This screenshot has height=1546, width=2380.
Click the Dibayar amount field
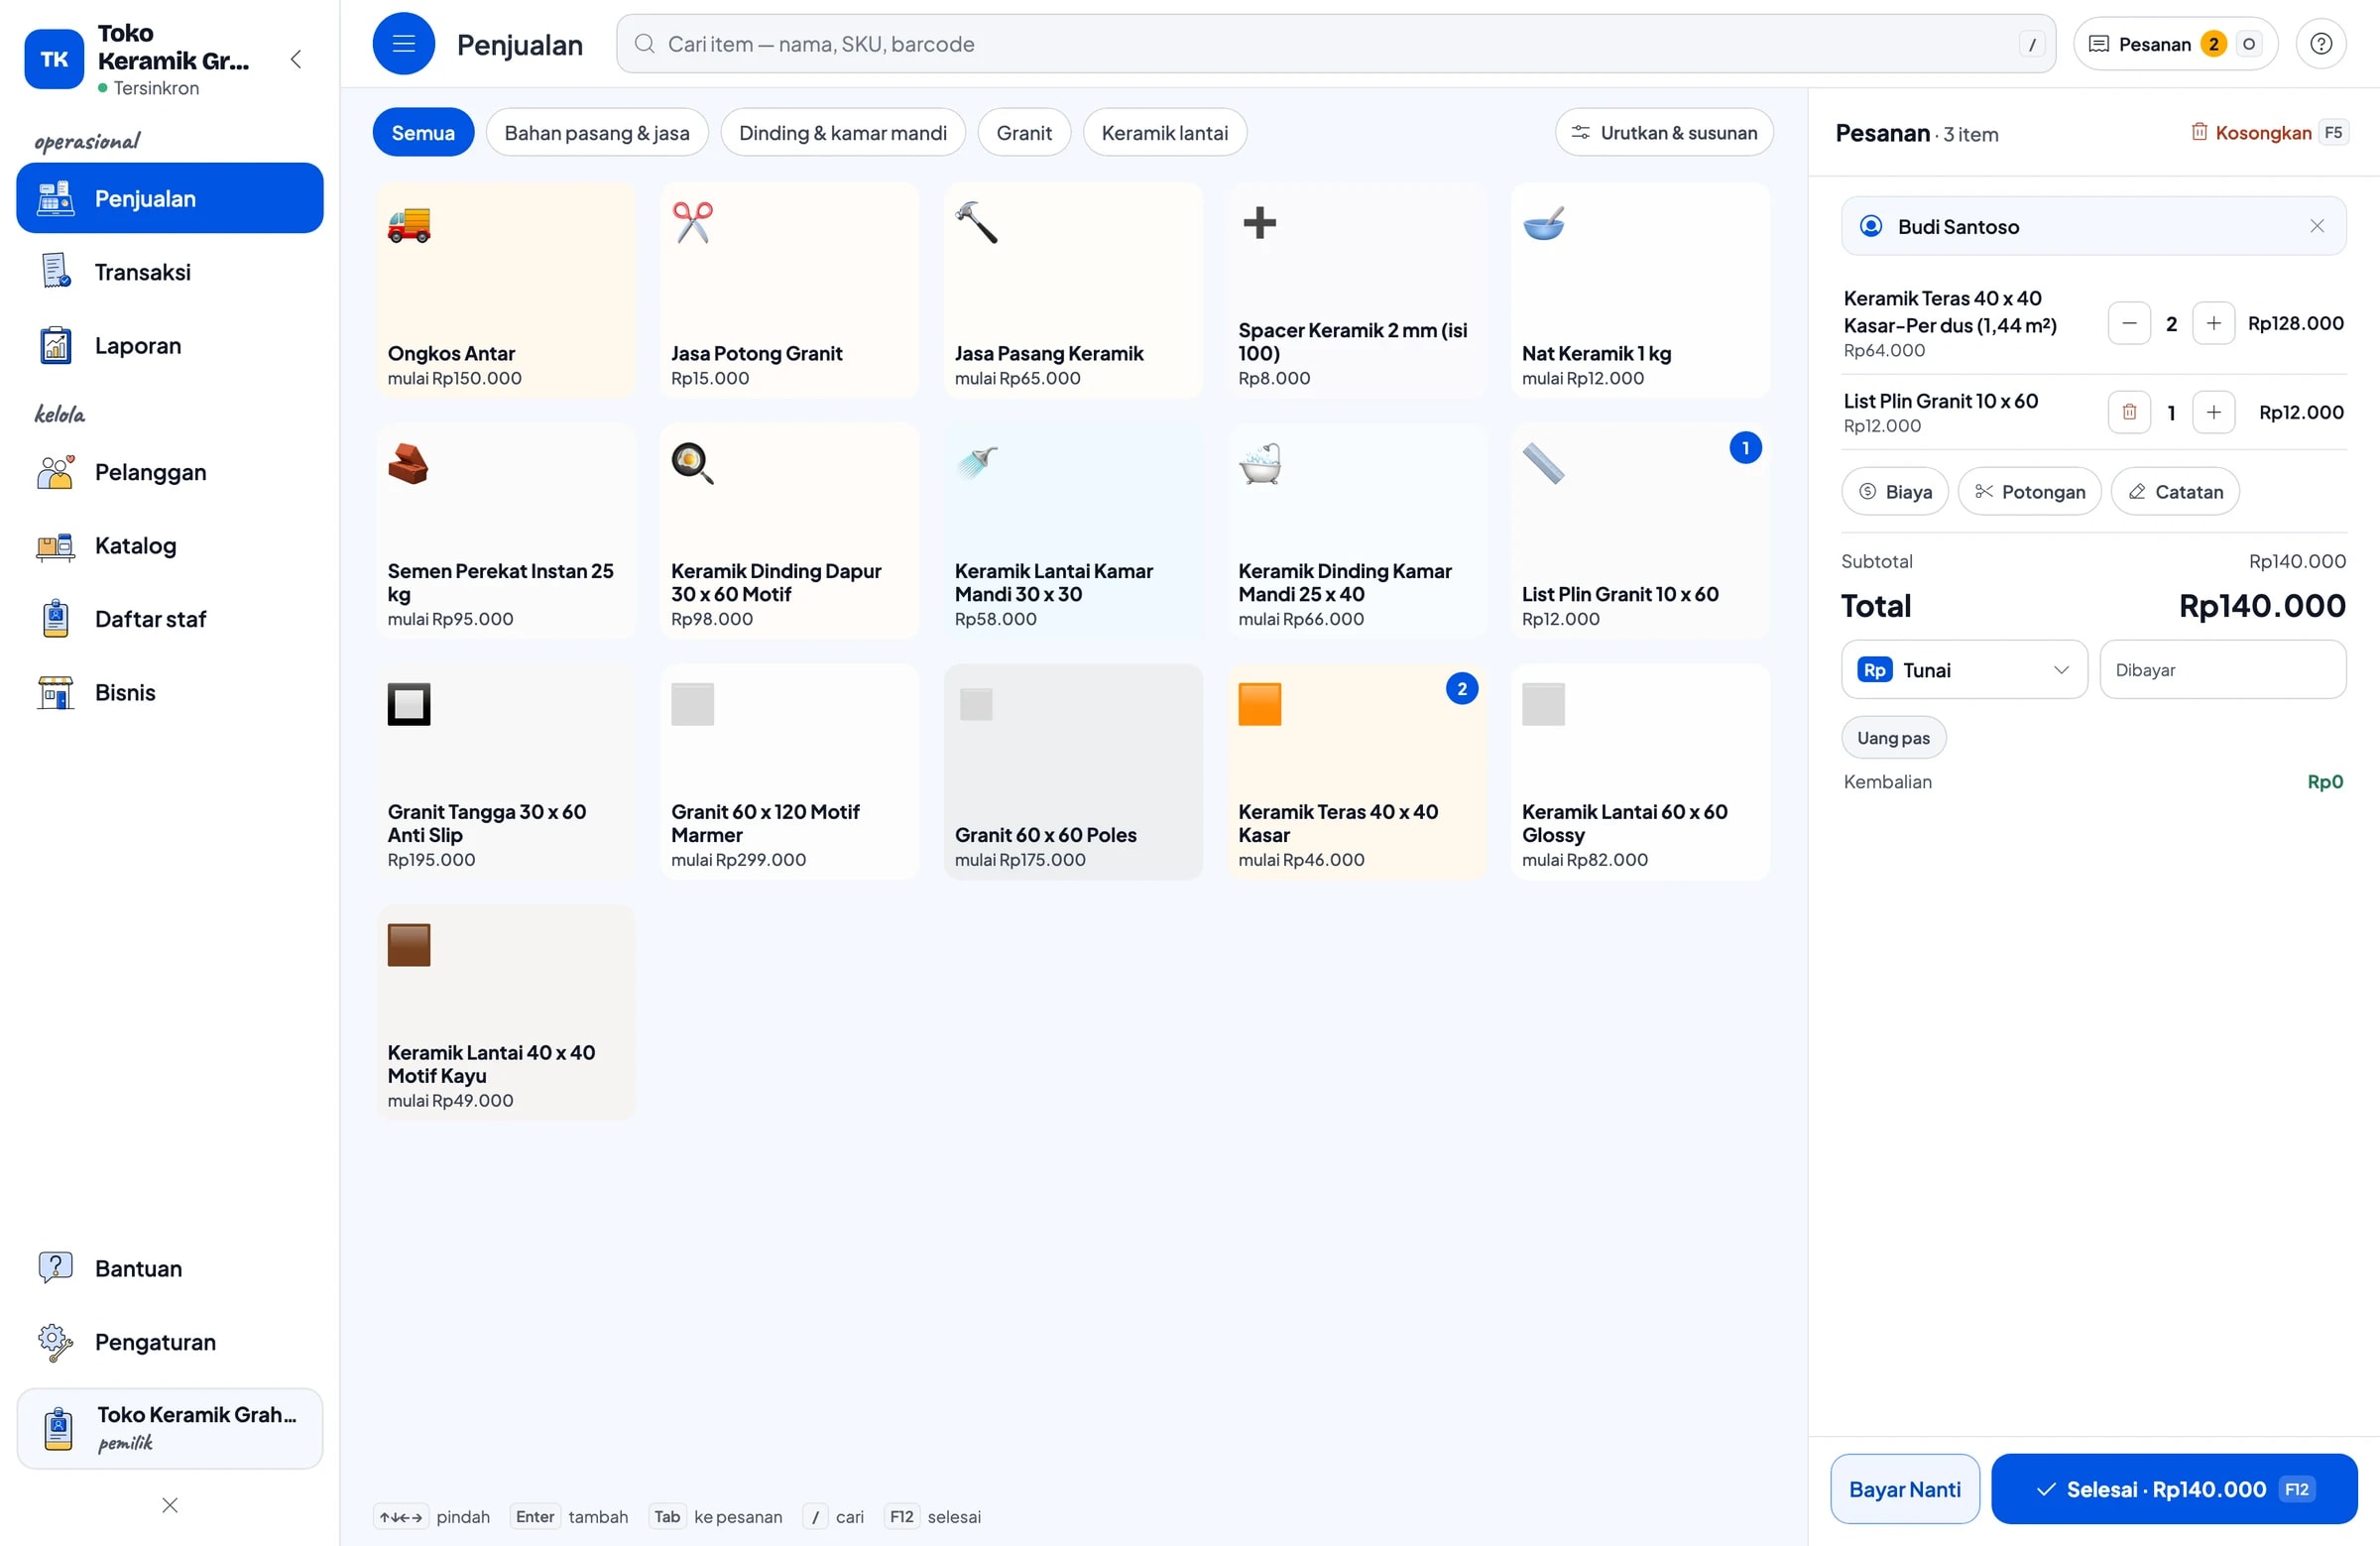pos(2222,670)
